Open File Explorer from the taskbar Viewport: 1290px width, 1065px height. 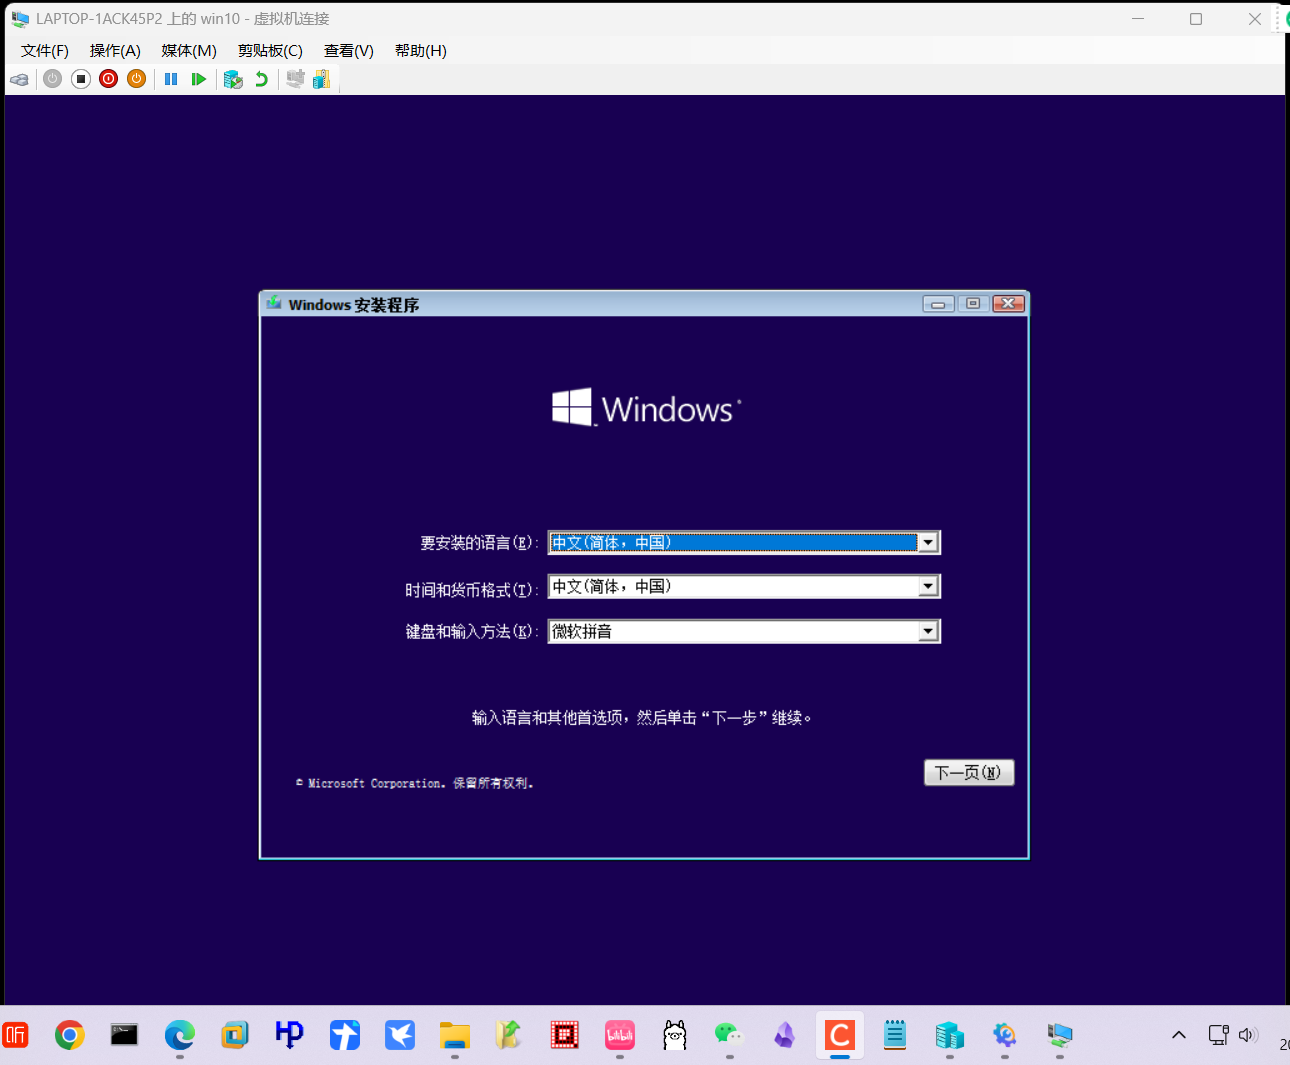click(455, 1035)
